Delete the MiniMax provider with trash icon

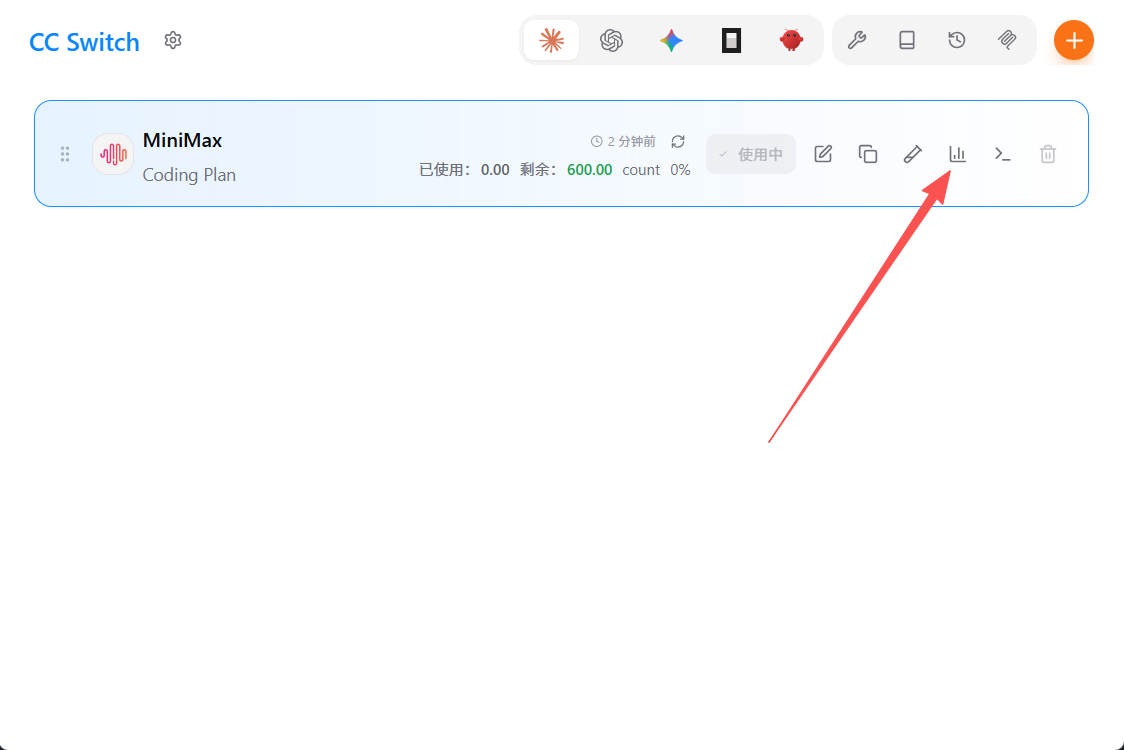point(1047,154)
